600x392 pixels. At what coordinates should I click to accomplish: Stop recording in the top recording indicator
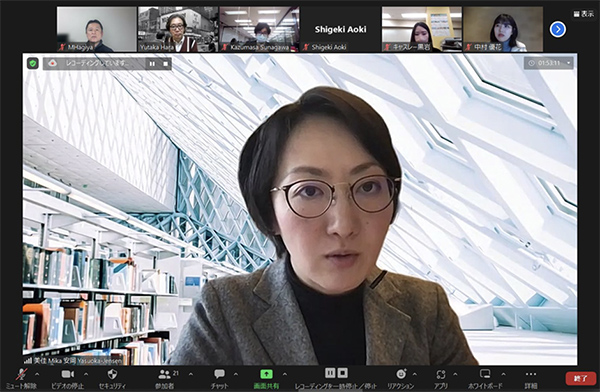click(165, 64)
